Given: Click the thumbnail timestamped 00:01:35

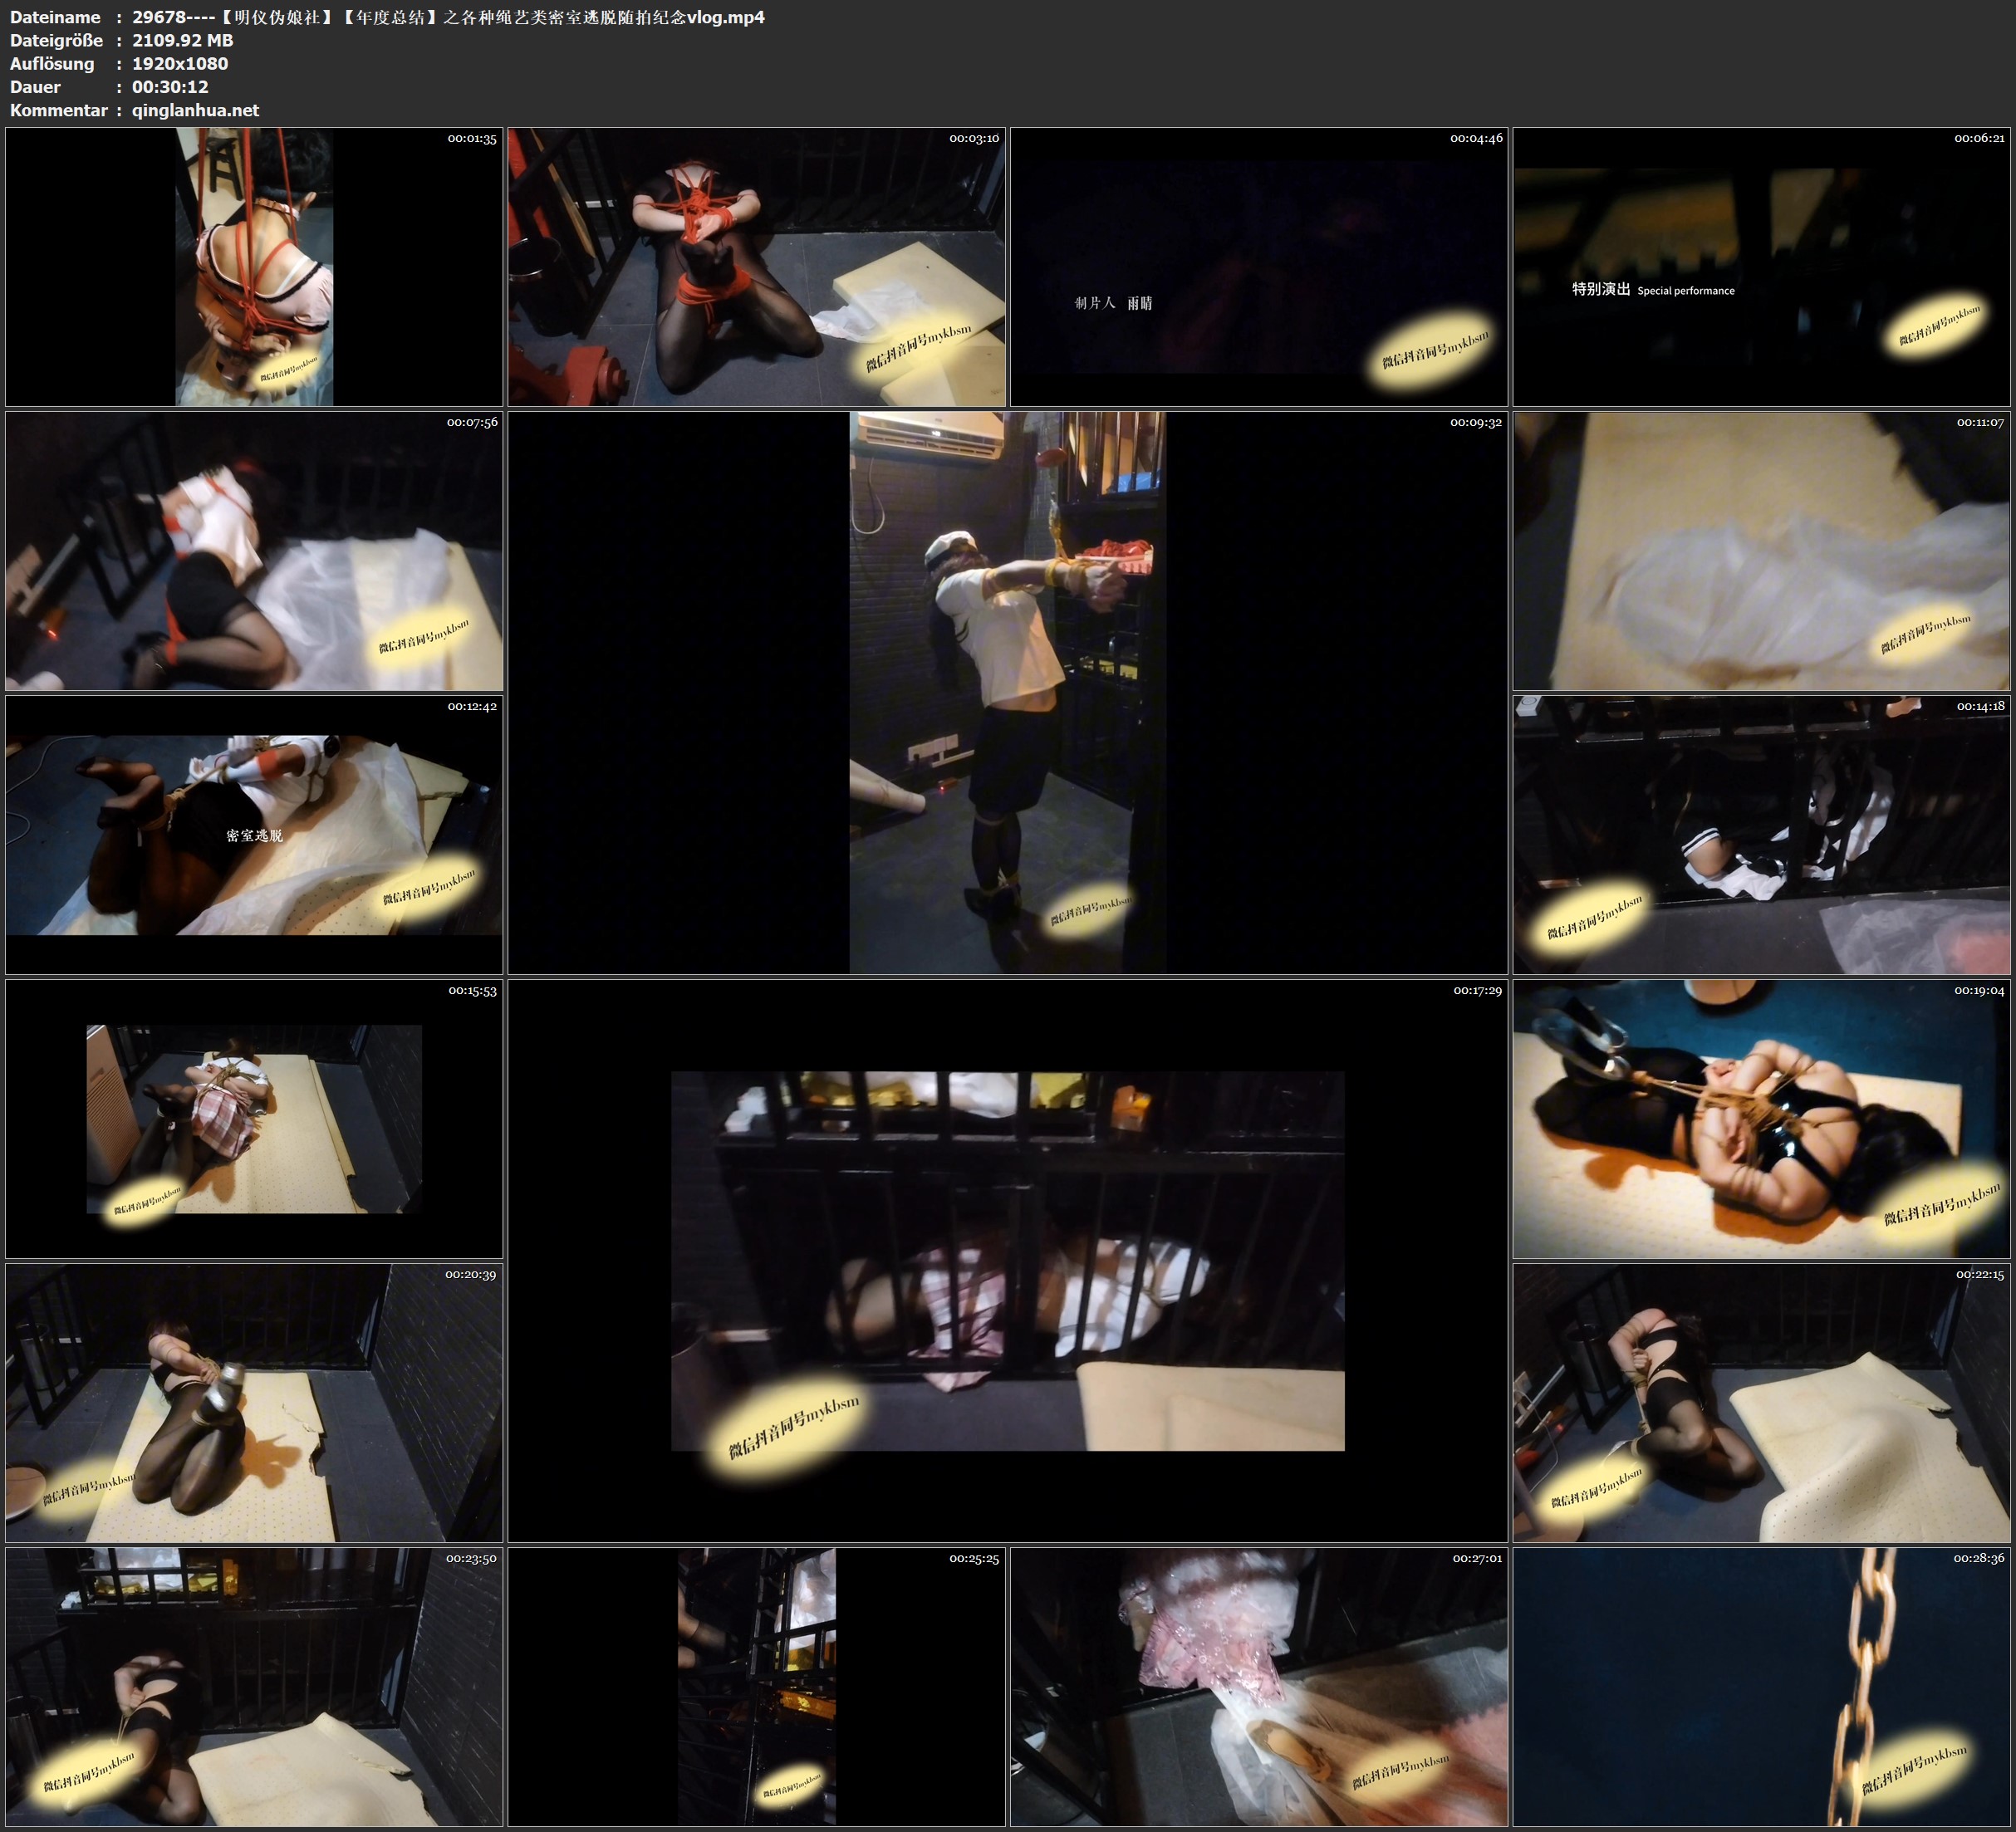Looking at the screenshot, I should pos(254,266).
